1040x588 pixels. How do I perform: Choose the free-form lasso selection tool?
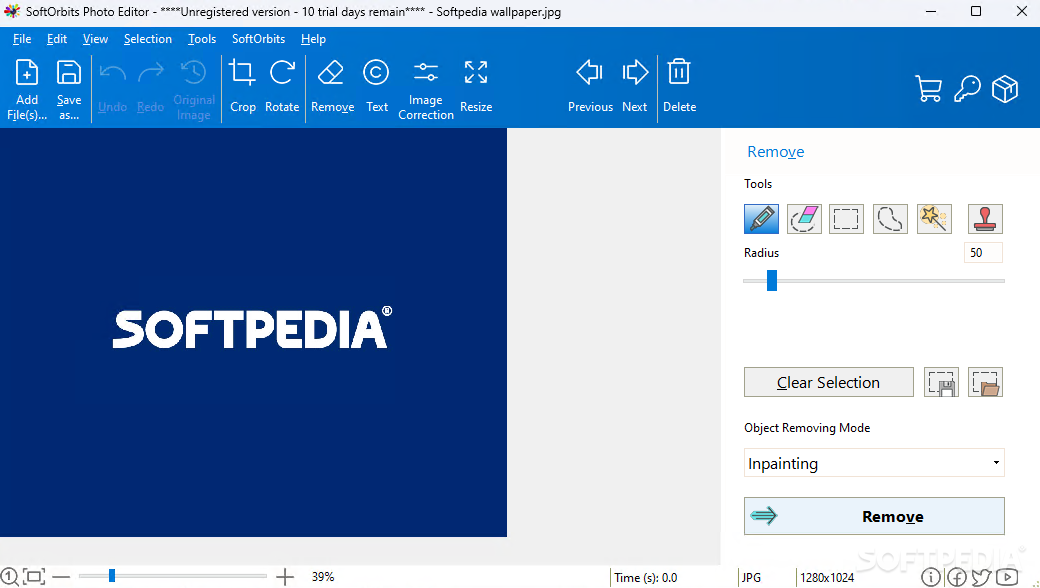point(890,218)
